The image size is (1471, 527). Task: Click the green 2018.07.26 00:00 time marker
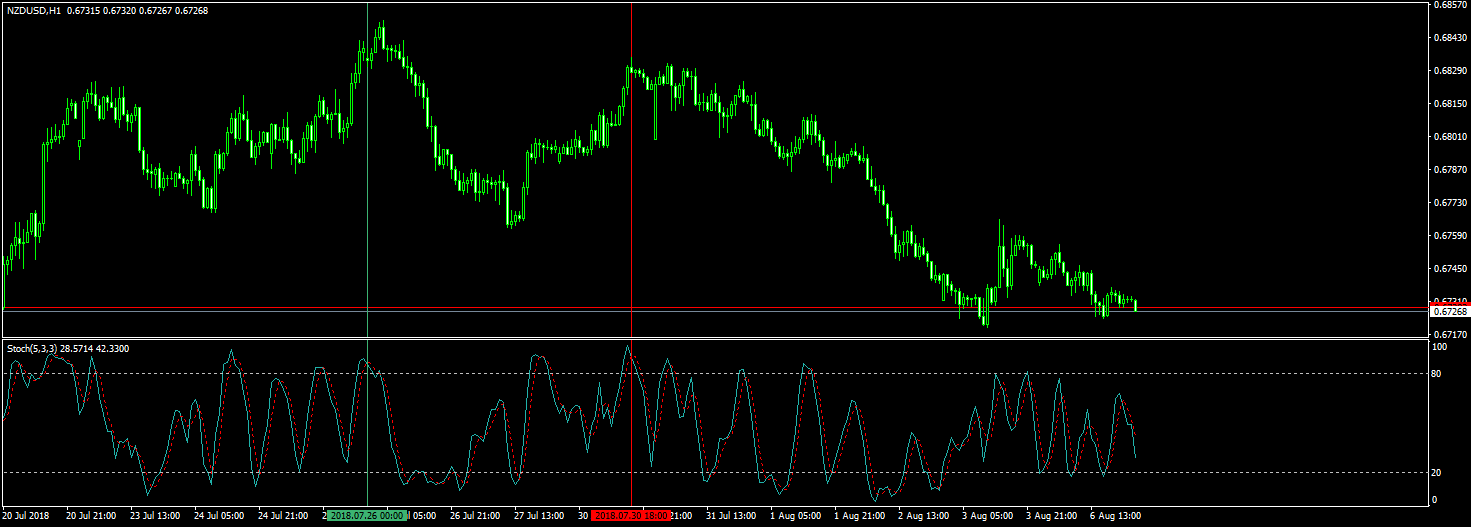[367, 516]
